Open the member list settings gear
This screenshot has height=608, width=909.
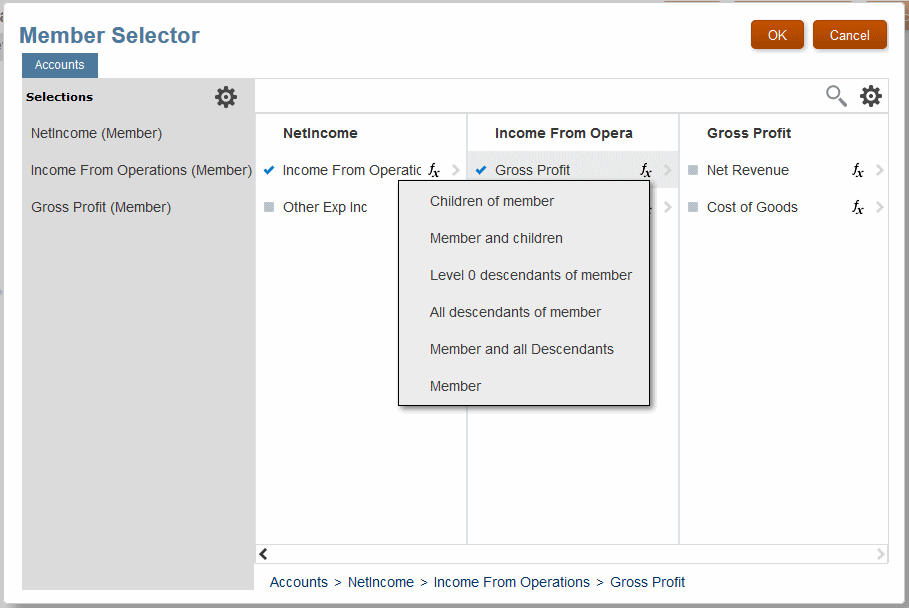871,96
